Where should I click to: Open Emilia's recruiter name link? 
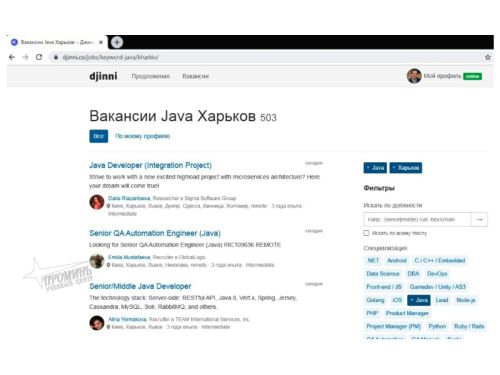coord(129,257)
